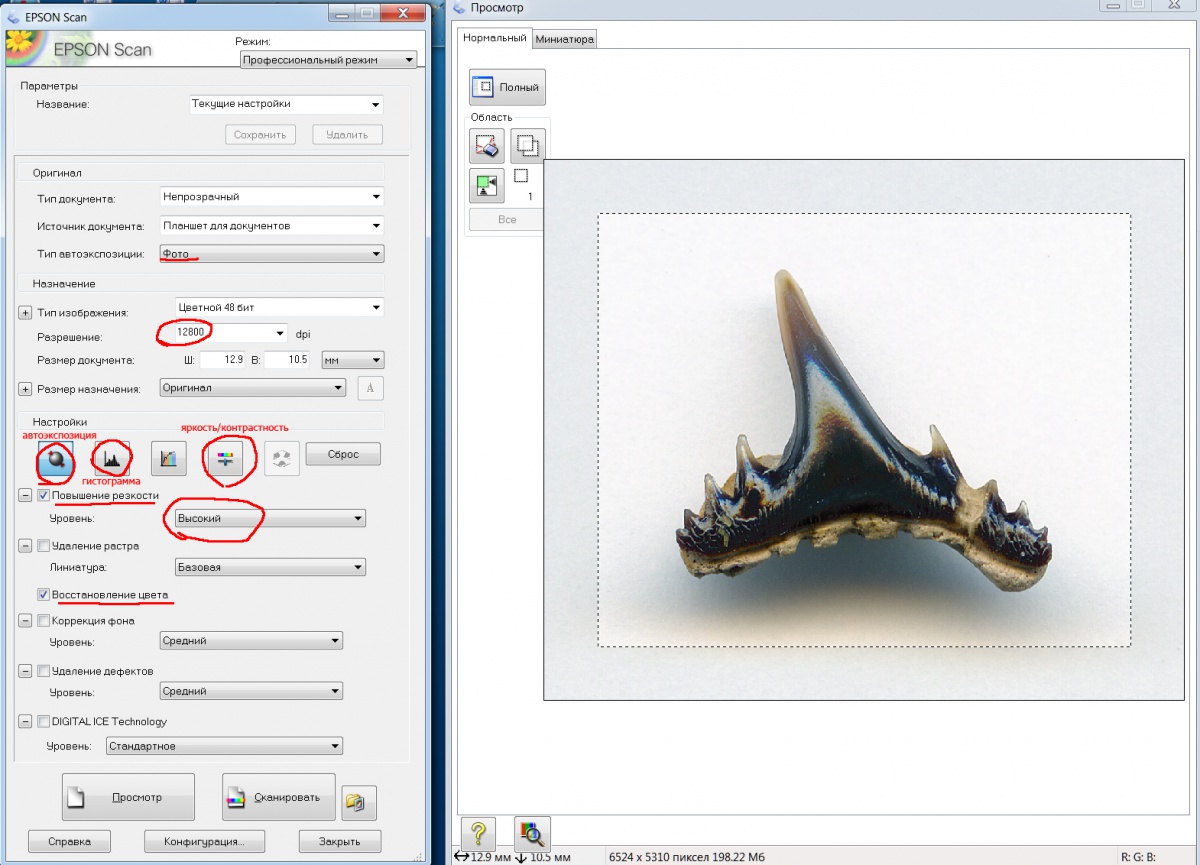Toggle the DIGITAL ICE Technology checkbox
Screen dimensions: 1200x865
point(44,721)
